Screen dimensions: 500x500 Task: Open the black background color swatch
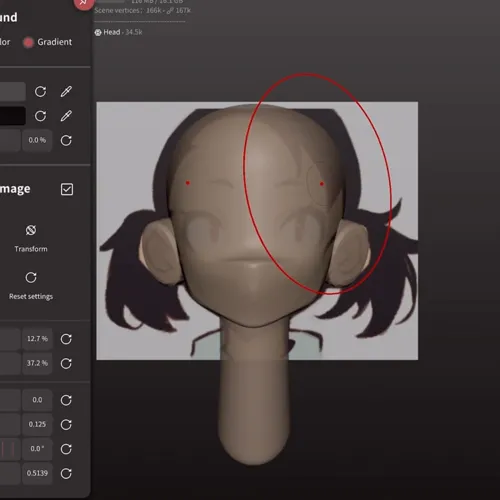click(x=12, y=116)
